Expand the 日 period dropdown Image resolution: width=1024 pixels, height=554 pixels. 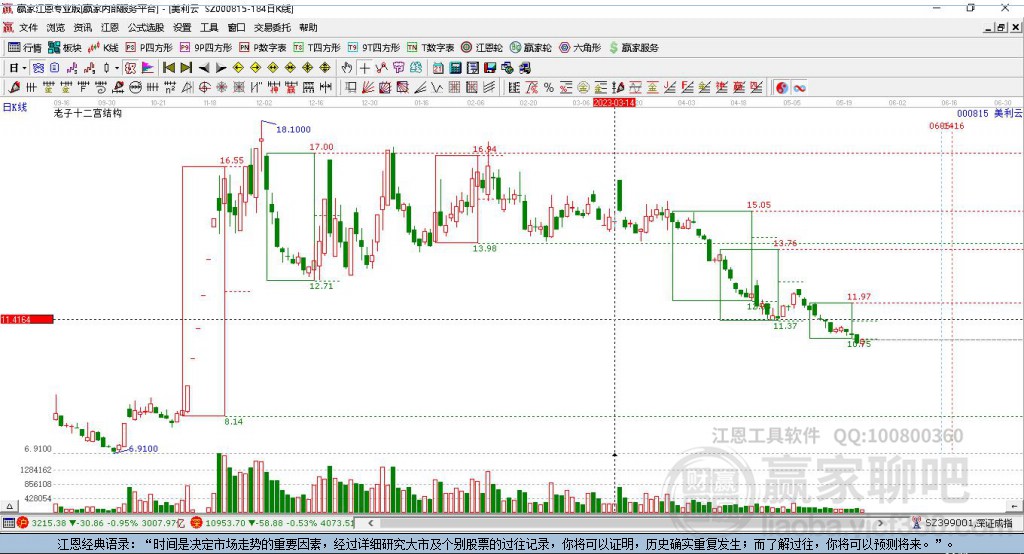[25, 68]
